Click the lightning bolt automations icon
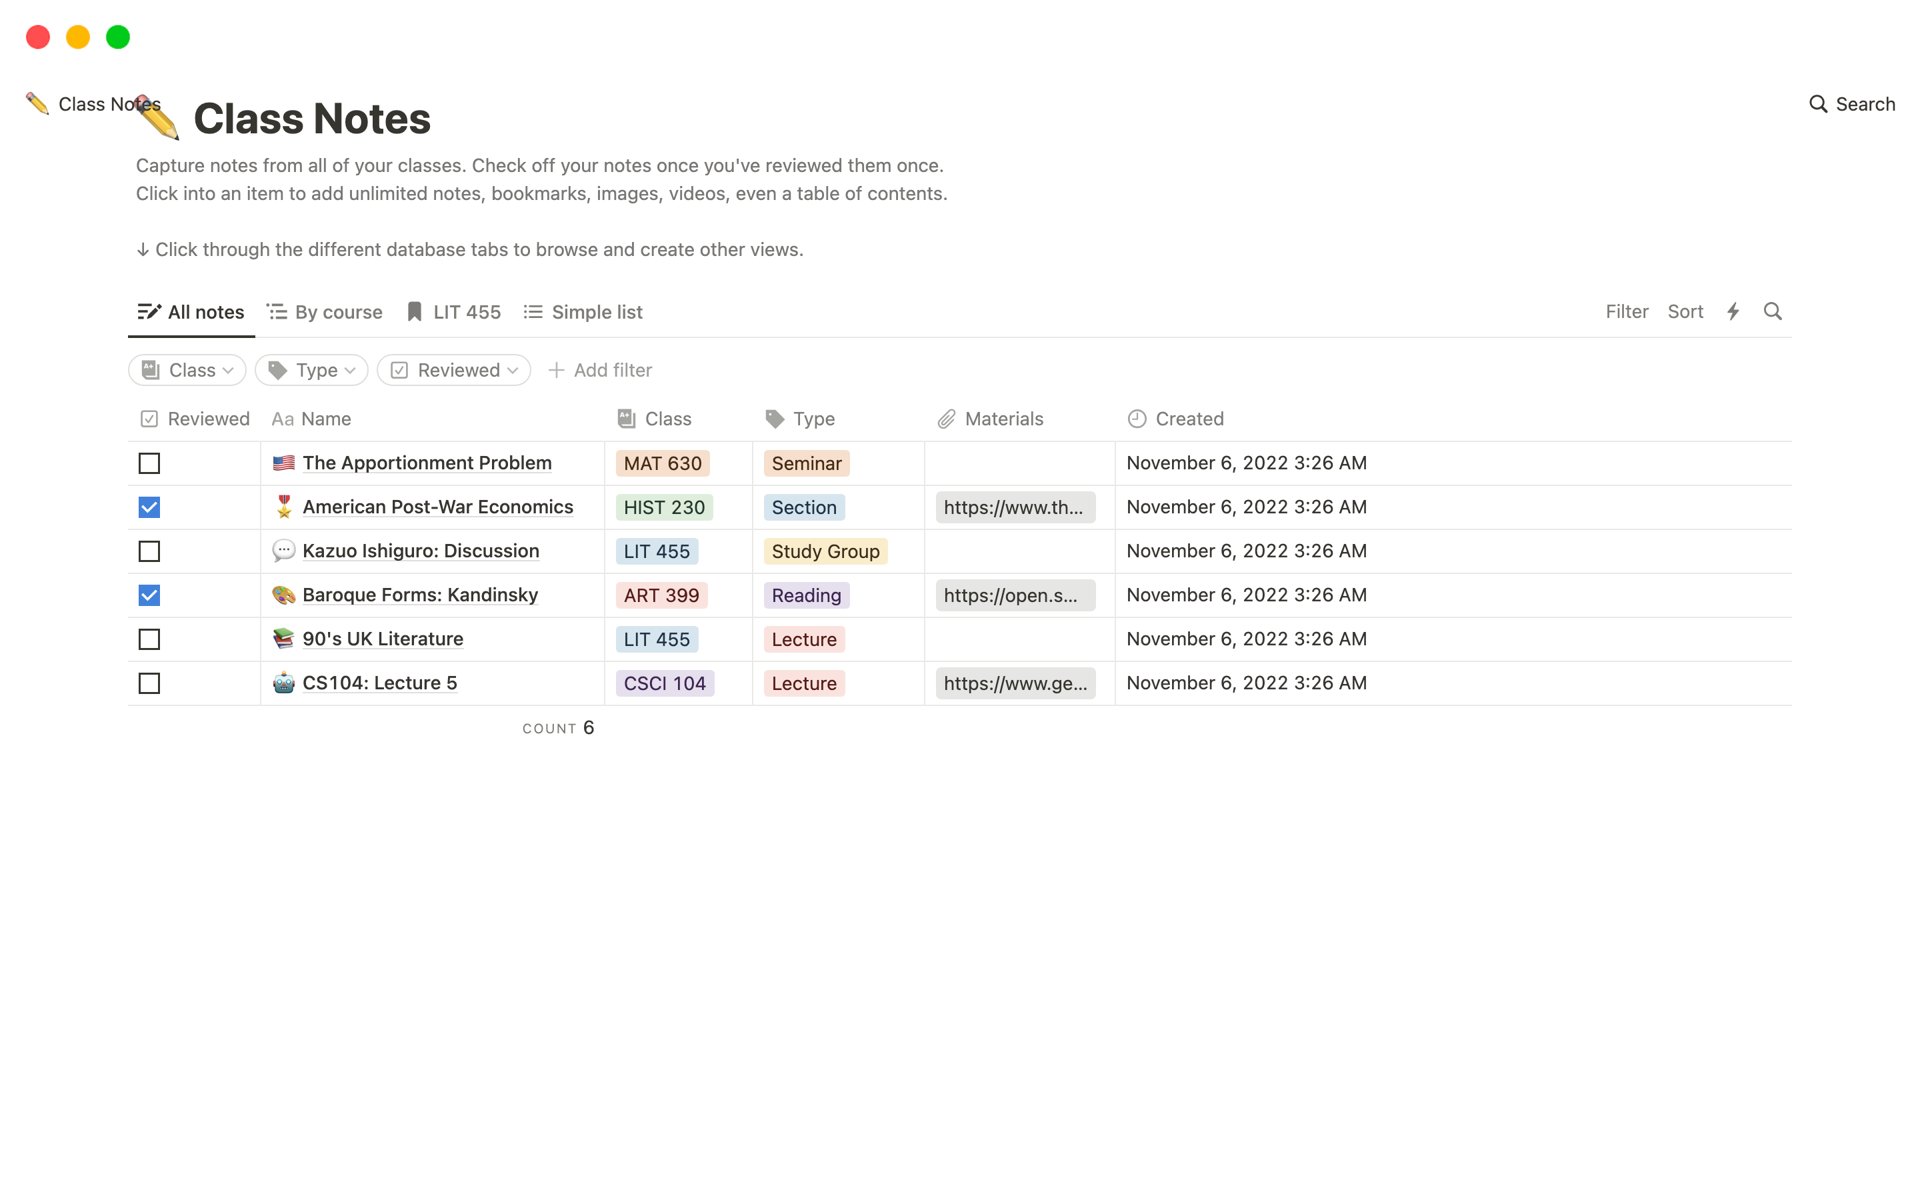The width and height of the screenshot is (1920, 1200). [x=1733, y=312]
